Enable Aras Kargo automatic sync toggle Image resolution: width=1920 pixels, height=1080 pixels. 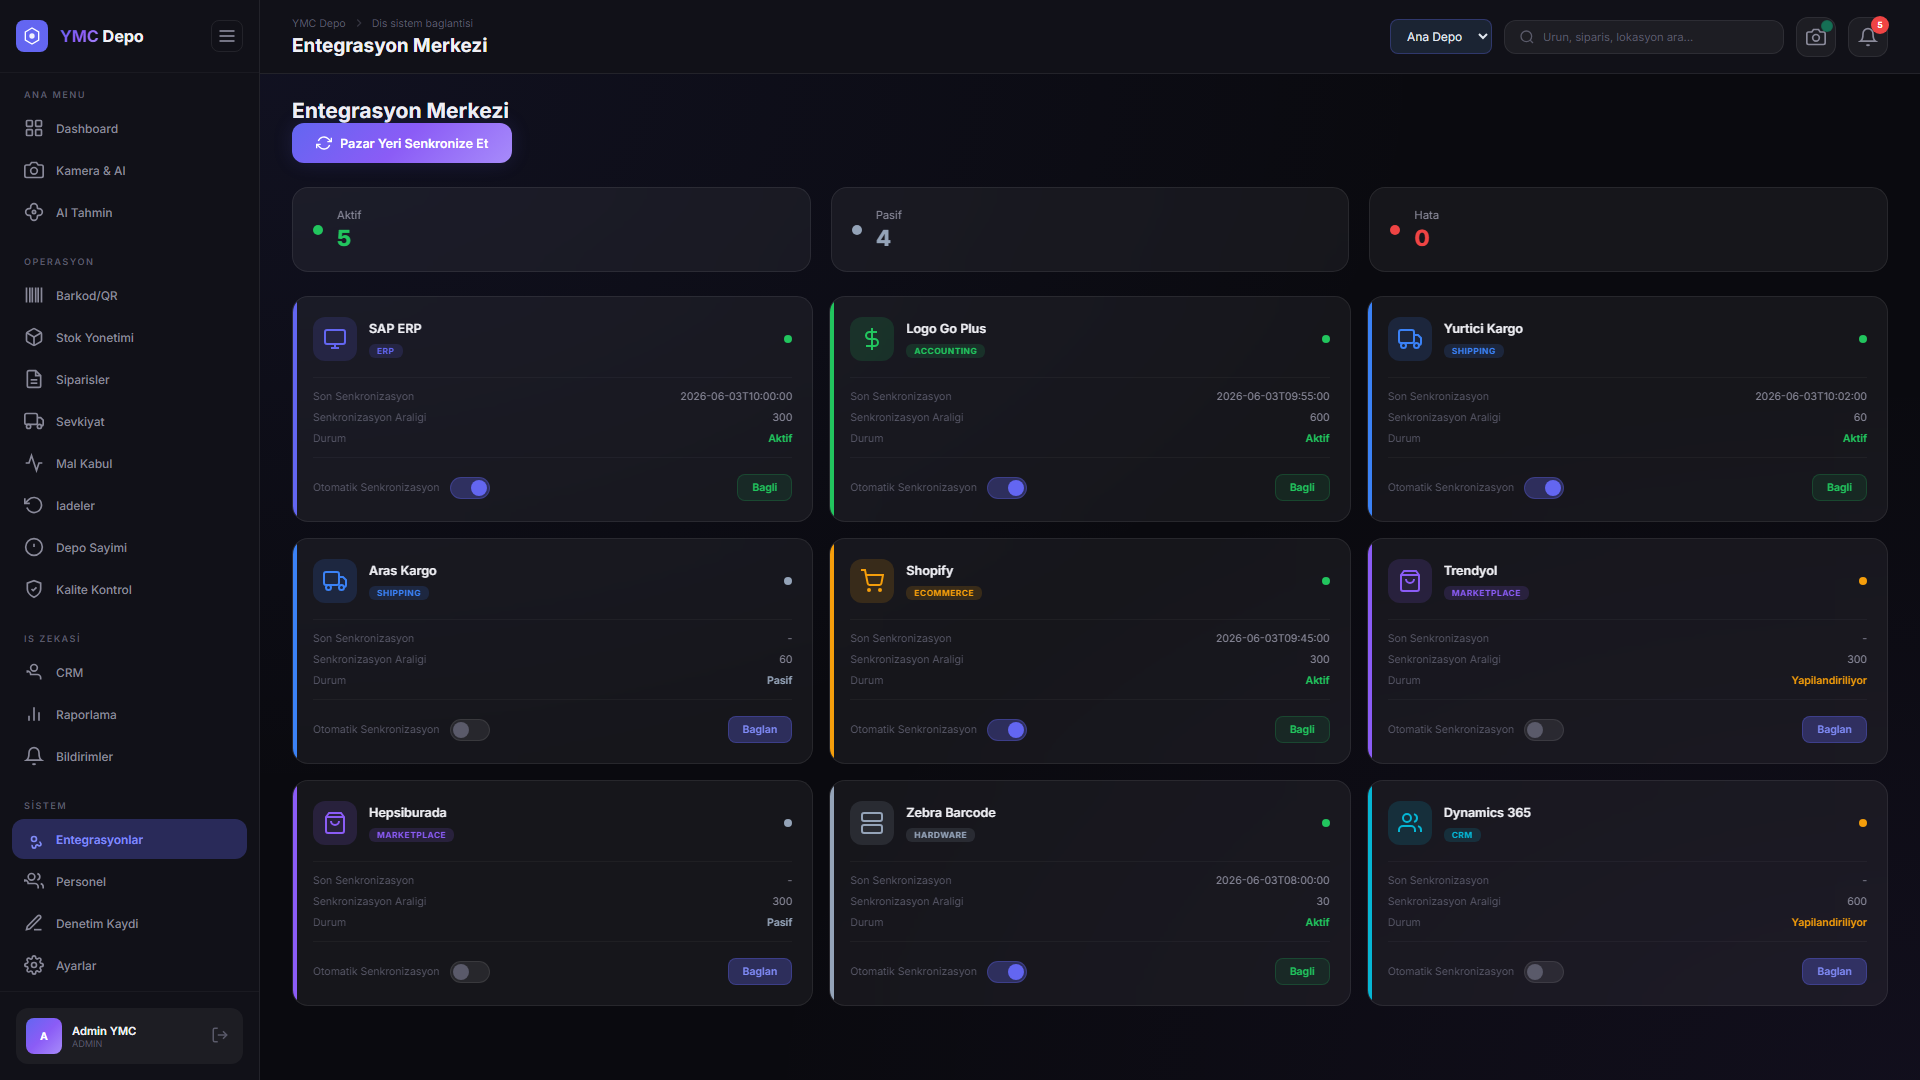coord(470,730)
